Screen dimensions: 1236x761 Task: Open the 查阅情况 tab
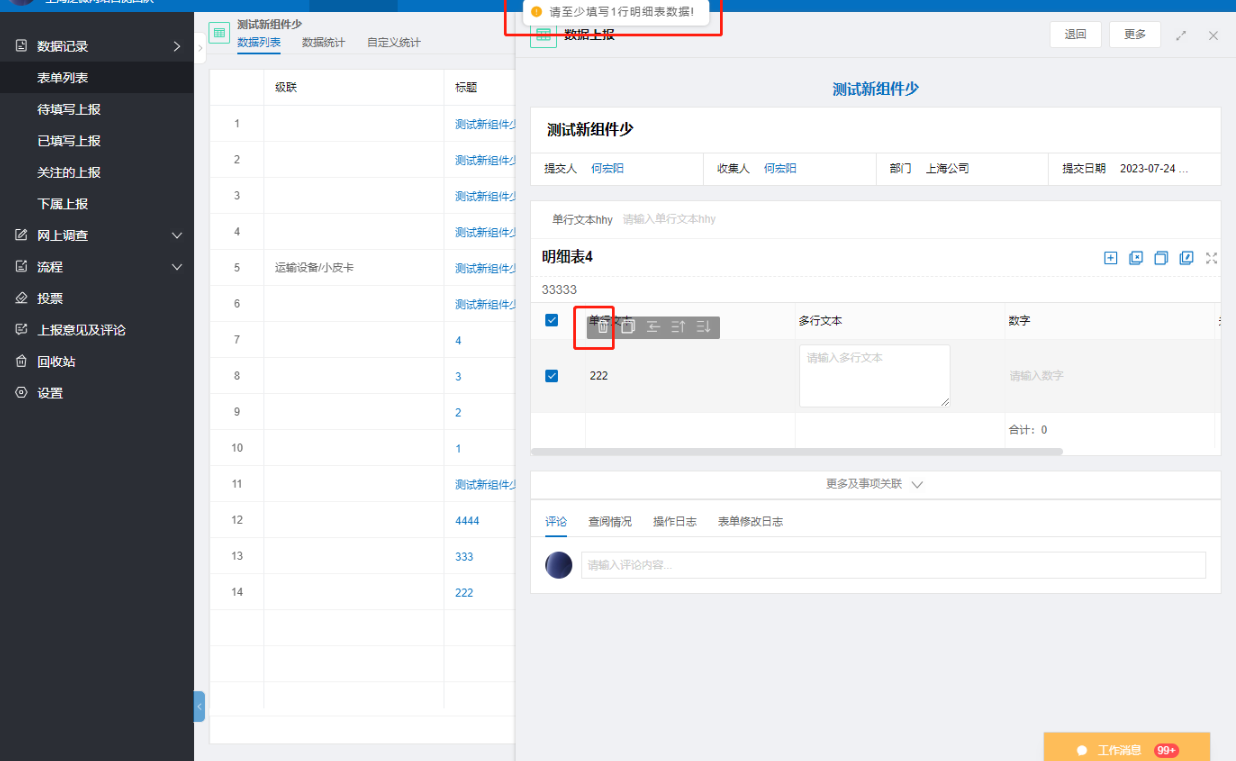[610, 521]
